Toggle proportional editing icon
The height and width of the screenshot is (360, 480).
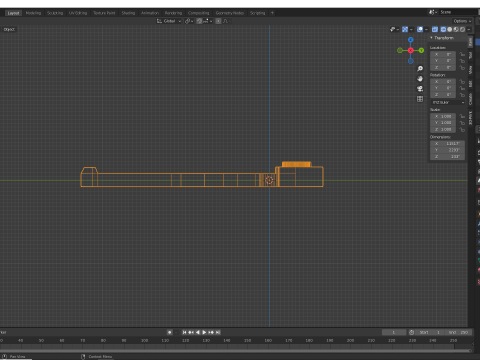[218, 21]
